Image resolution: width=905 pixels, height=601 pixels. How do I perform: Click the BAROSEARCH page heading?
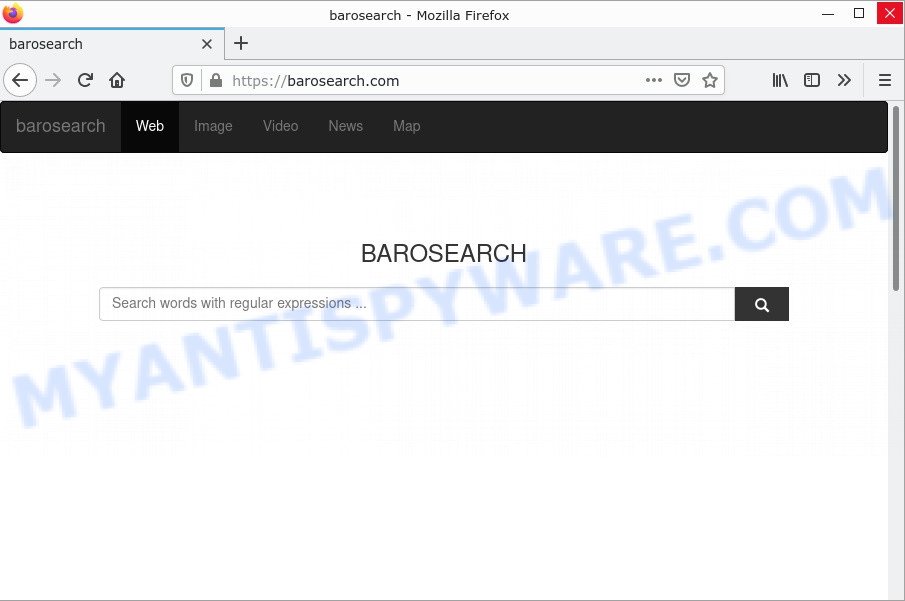443,253
